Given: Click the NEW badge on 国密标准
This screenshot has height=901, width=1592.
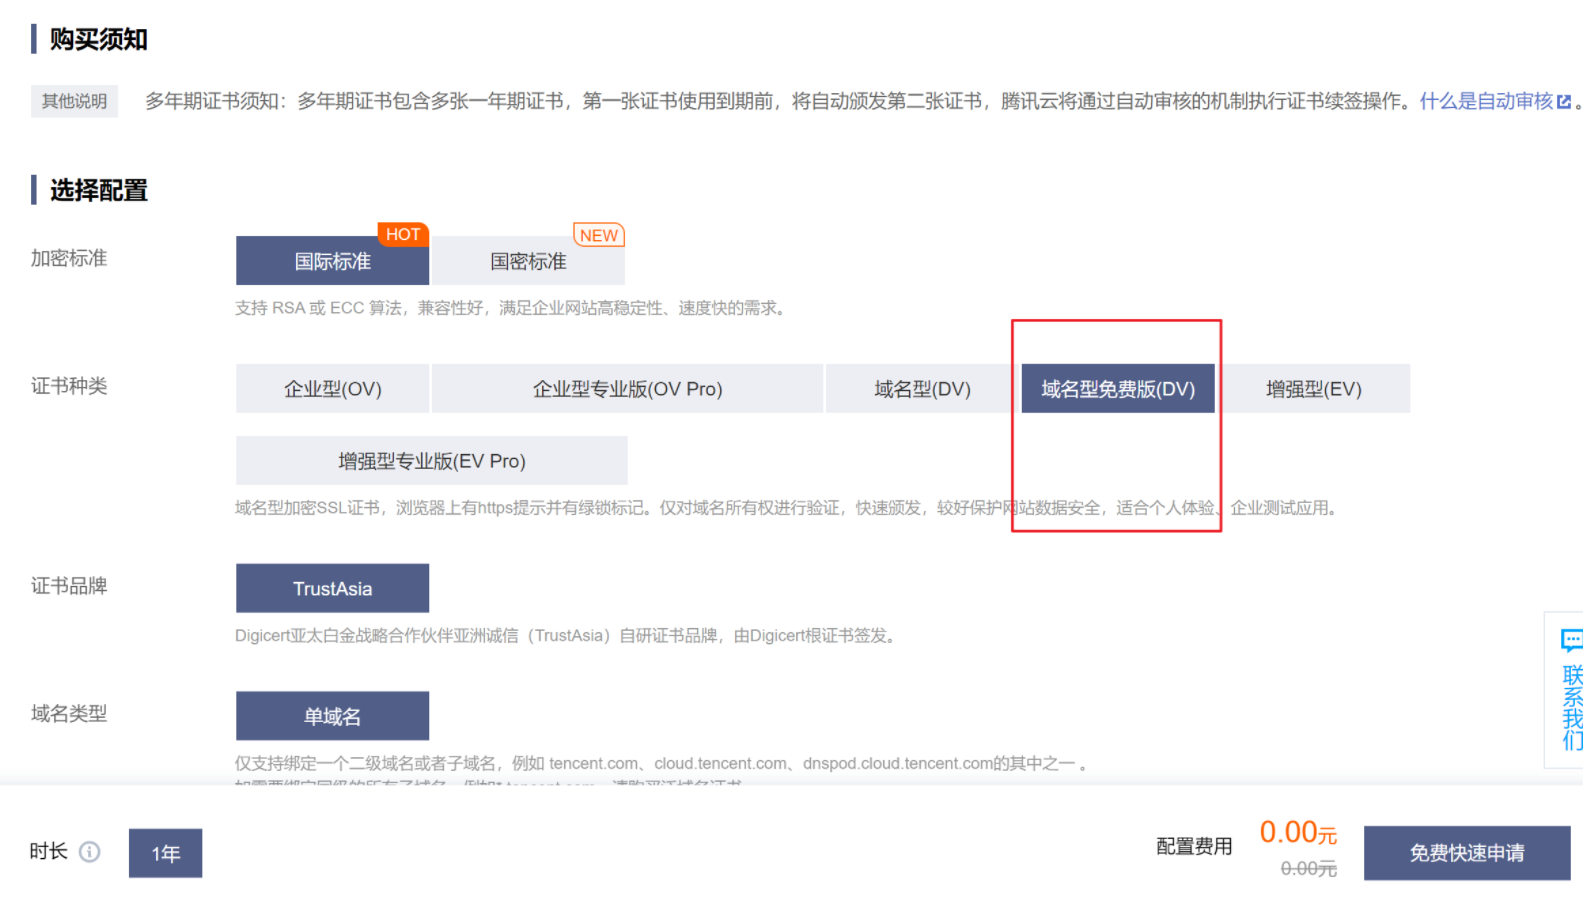Looking at the screenshot, I should (x=599, y=235).
